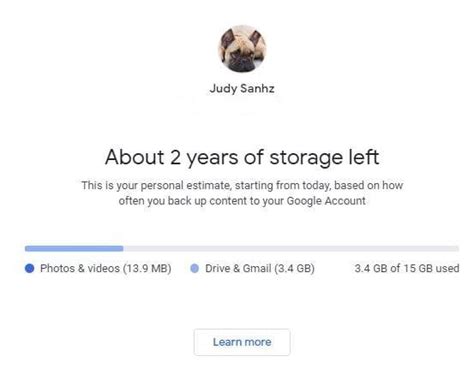Click the dark blue Photos & videos dot

[x=30, y=268]
